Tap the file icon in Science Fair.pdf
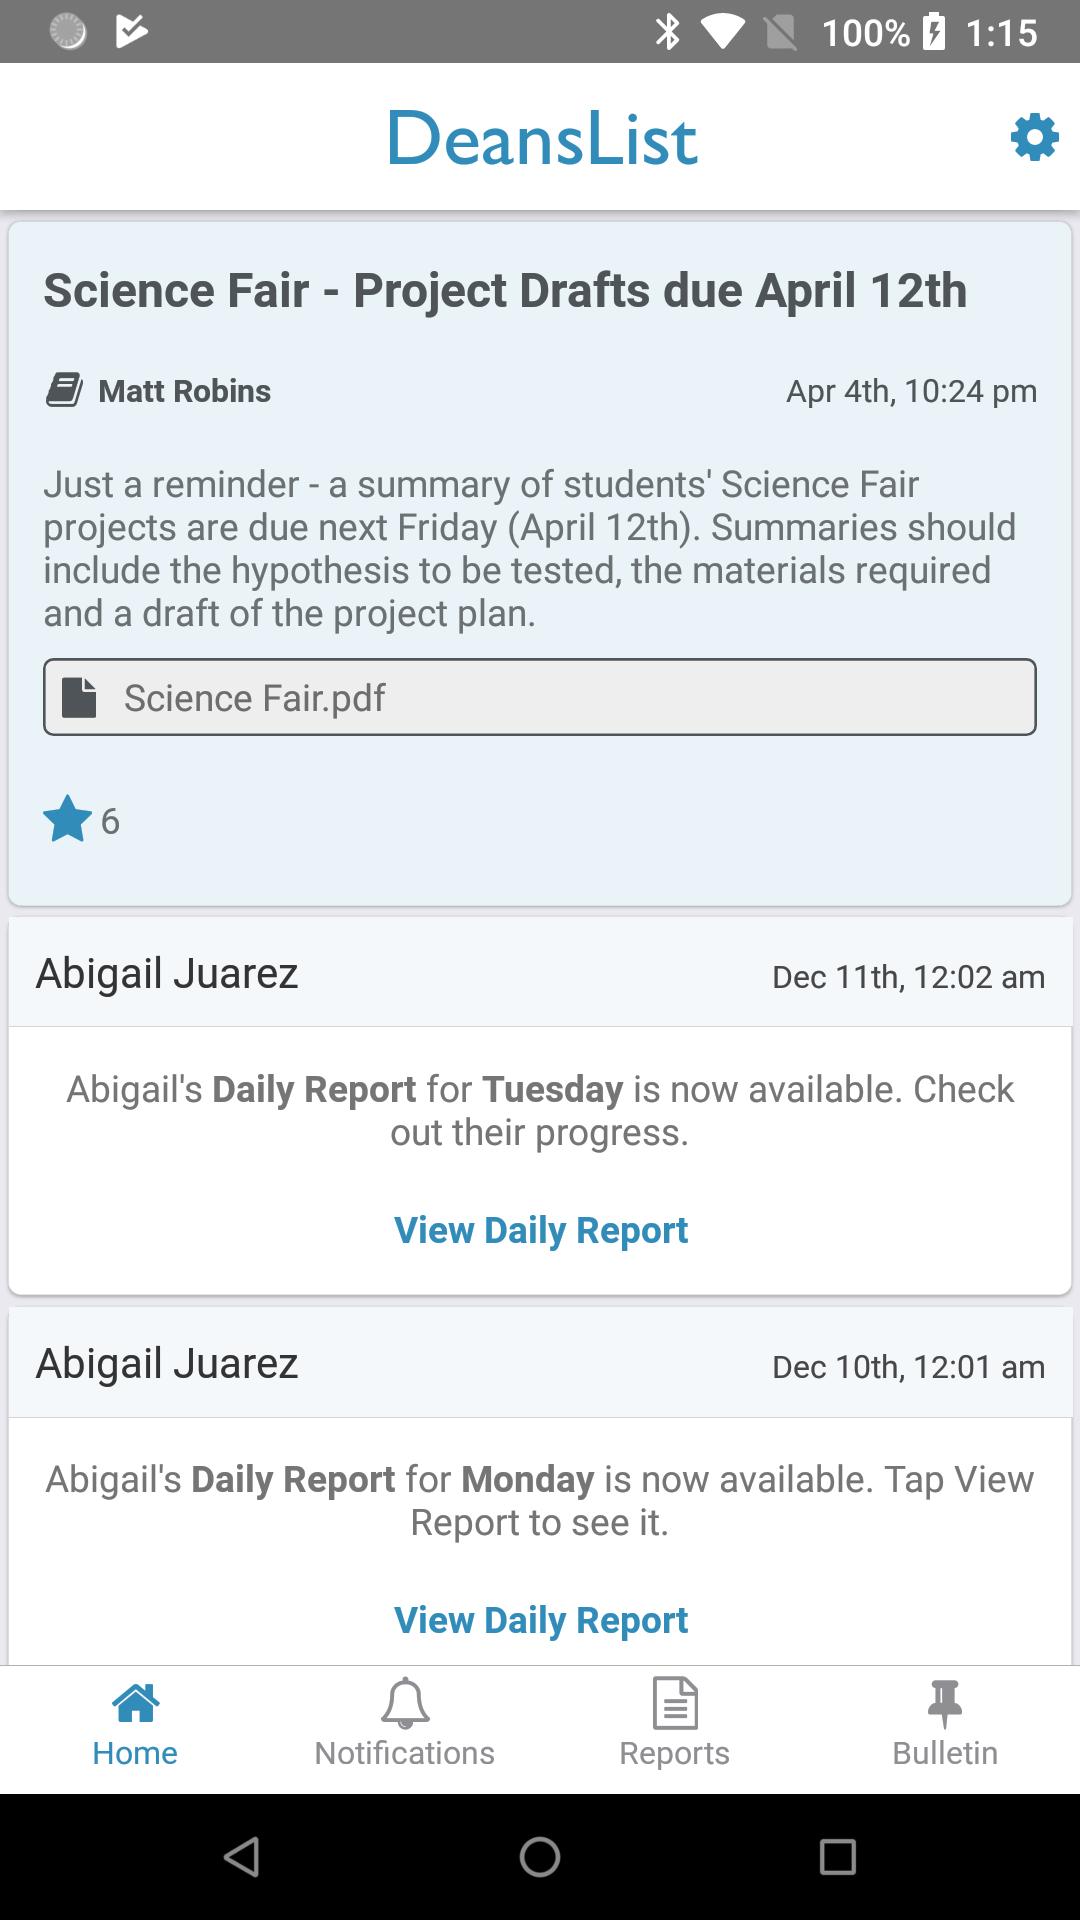The image size is (1080, 1920). [79, 697]
